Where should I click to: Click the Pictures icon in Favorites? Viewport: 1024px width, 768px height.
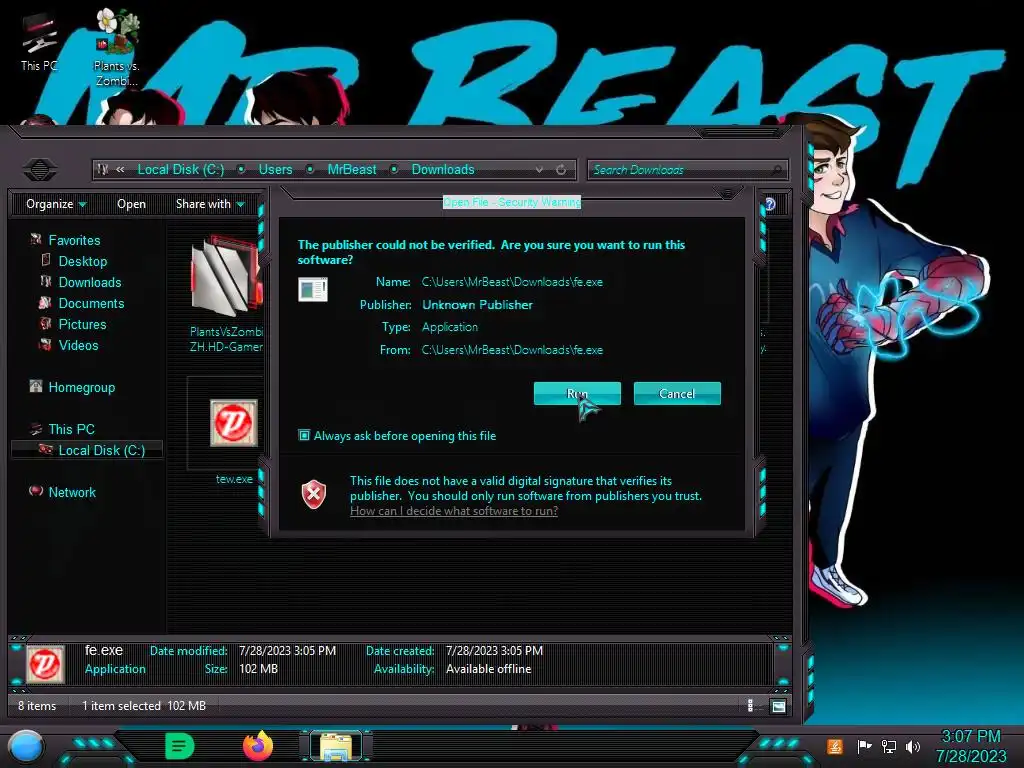(45, 323)
